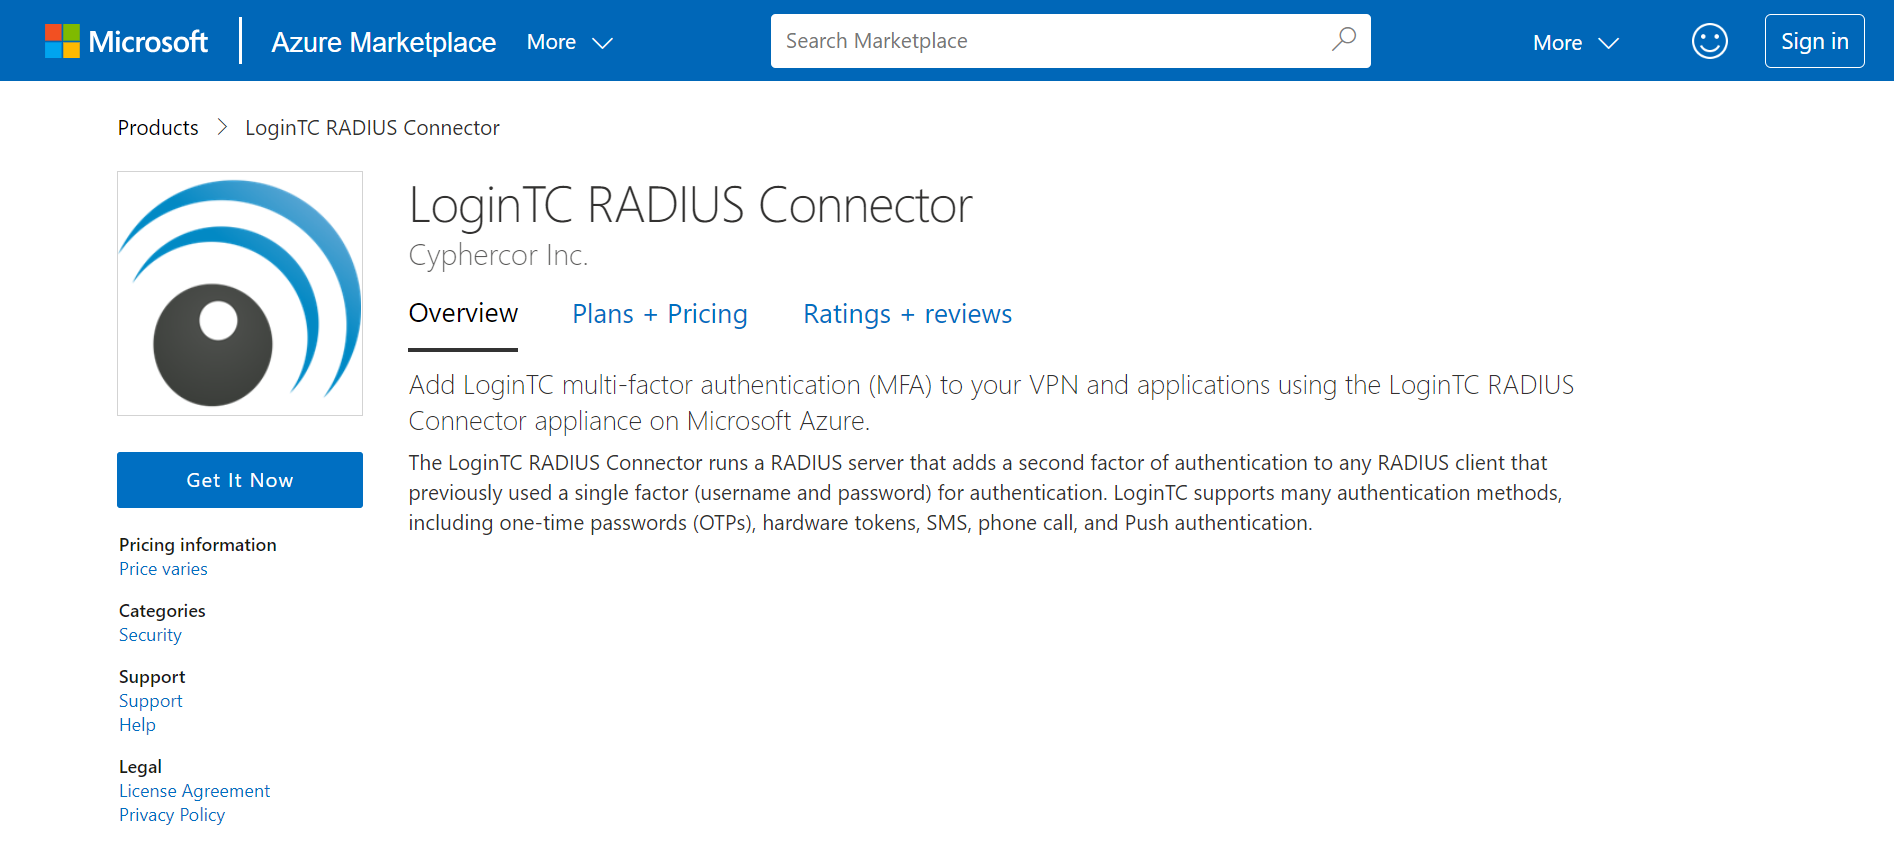Open the Security category link
The image size is (1894, 852).
[x=150, y=635]
